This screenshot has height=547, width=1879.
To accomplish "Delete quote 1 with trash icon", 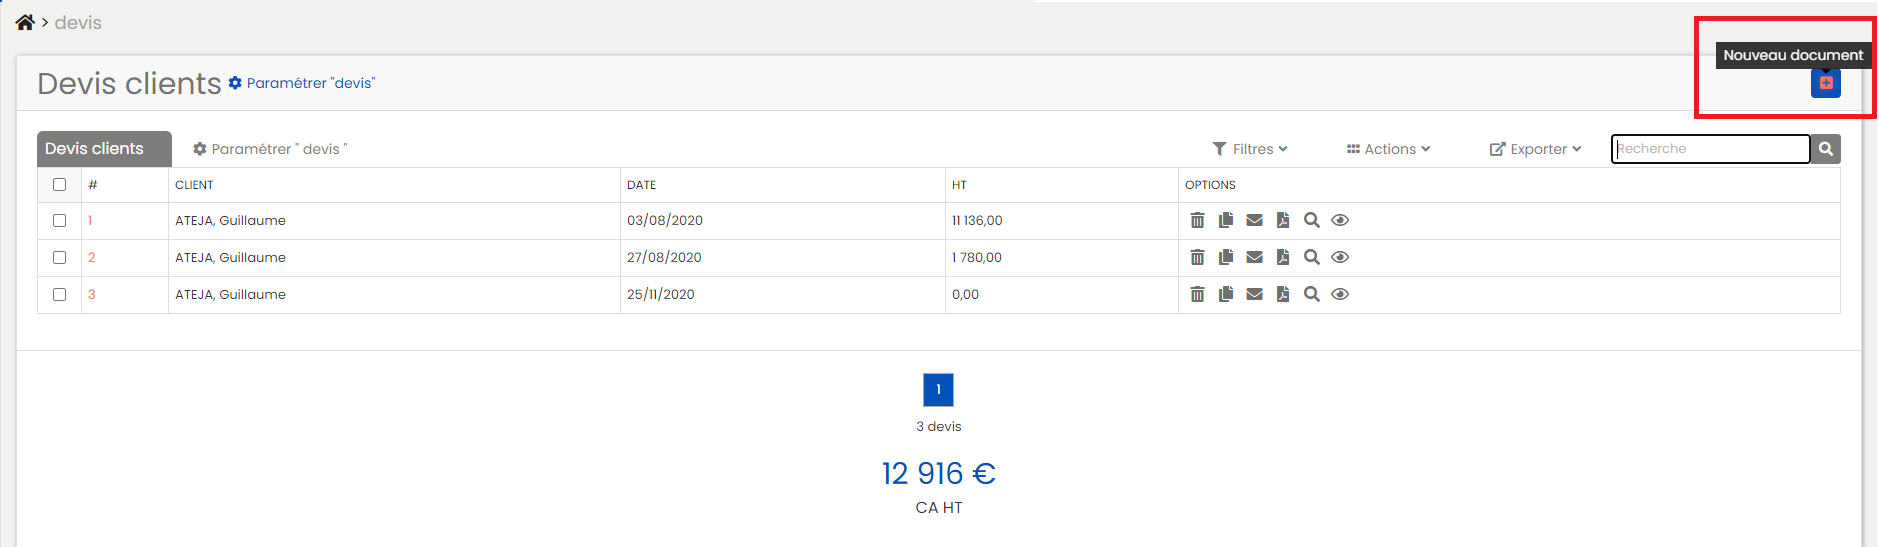I will (x=1197, y=220).
